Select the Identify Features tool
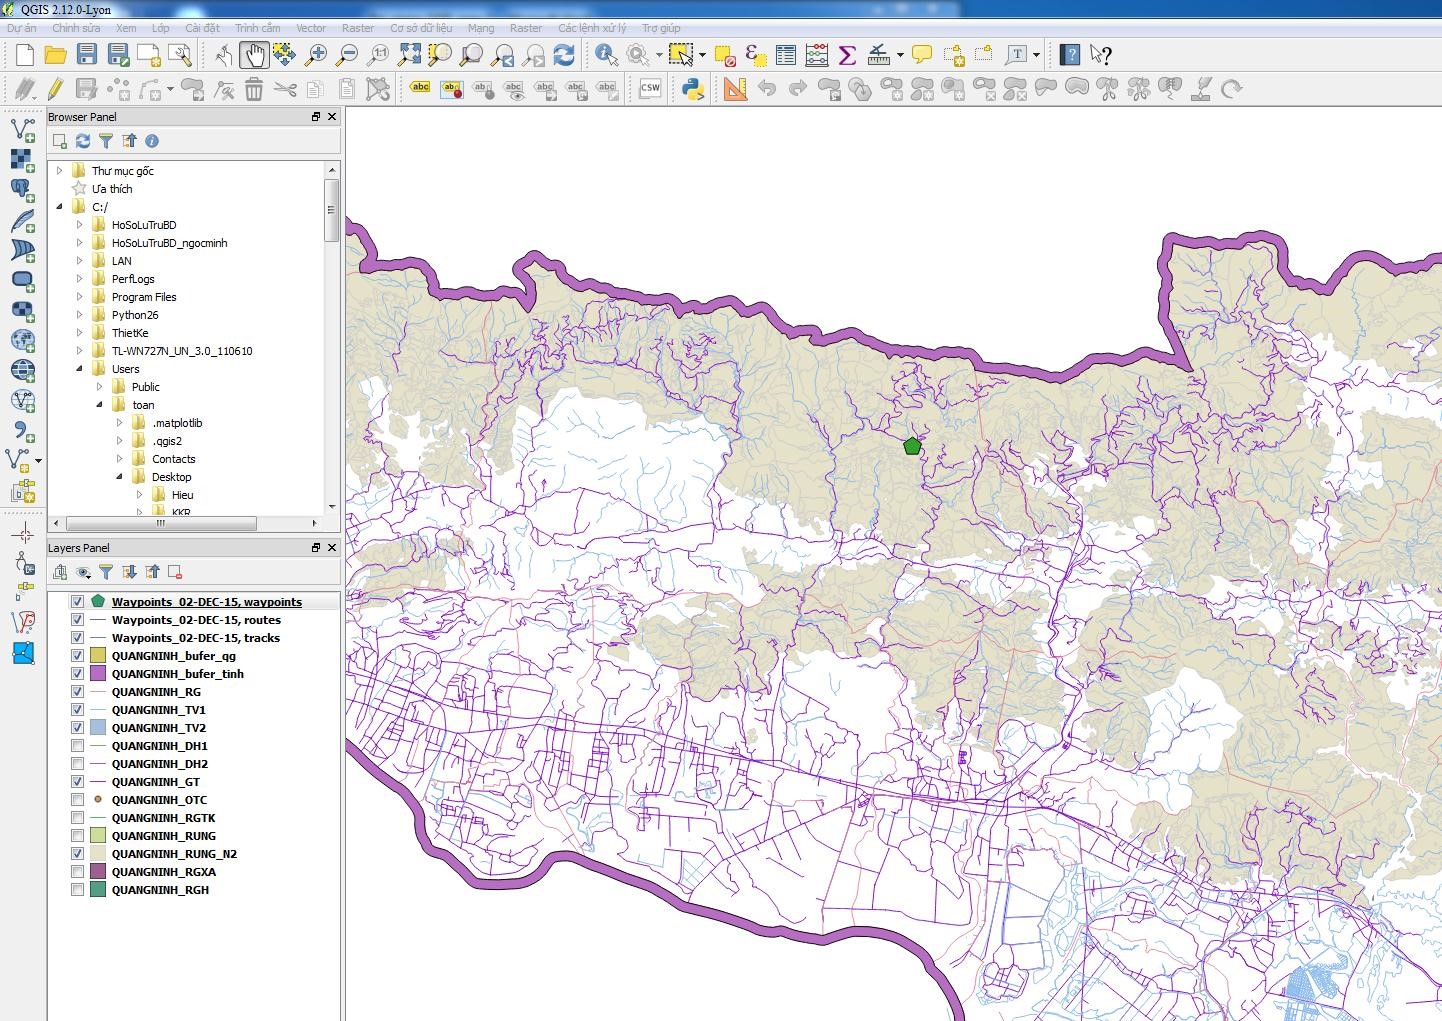Image resolution: width=1442 pixels, height=1021 pixels. [606, 55]
